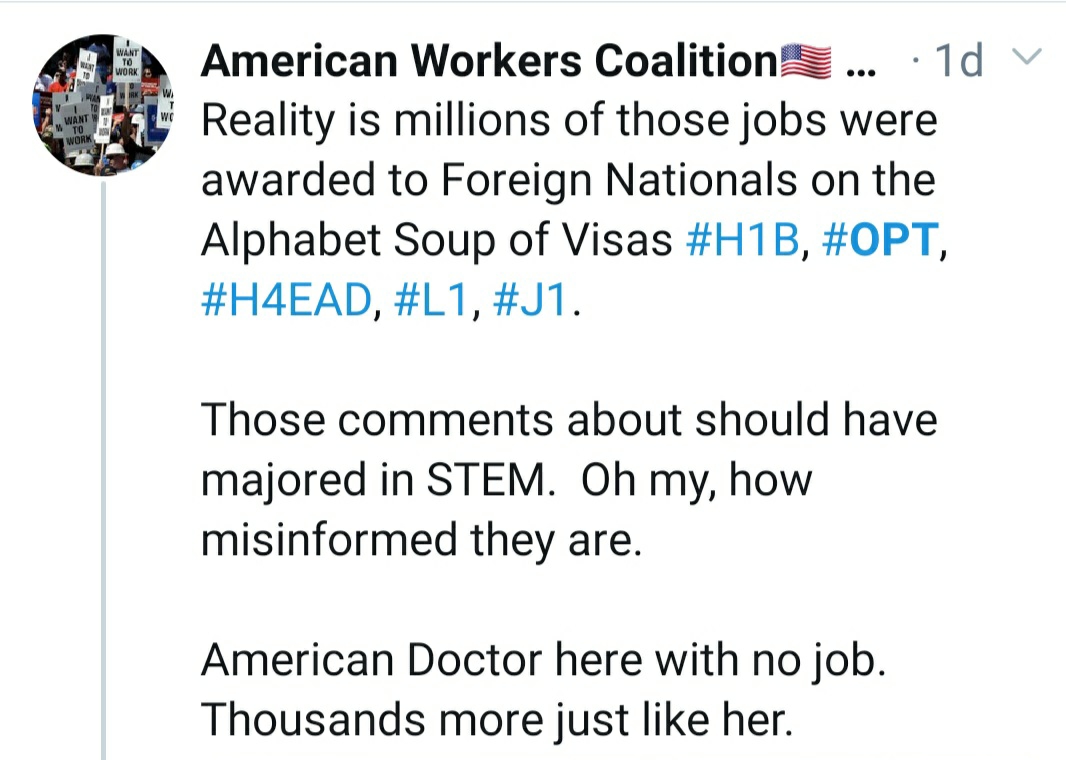
Task: Open the bold #OPT hashtag
Action: point(880,240)
